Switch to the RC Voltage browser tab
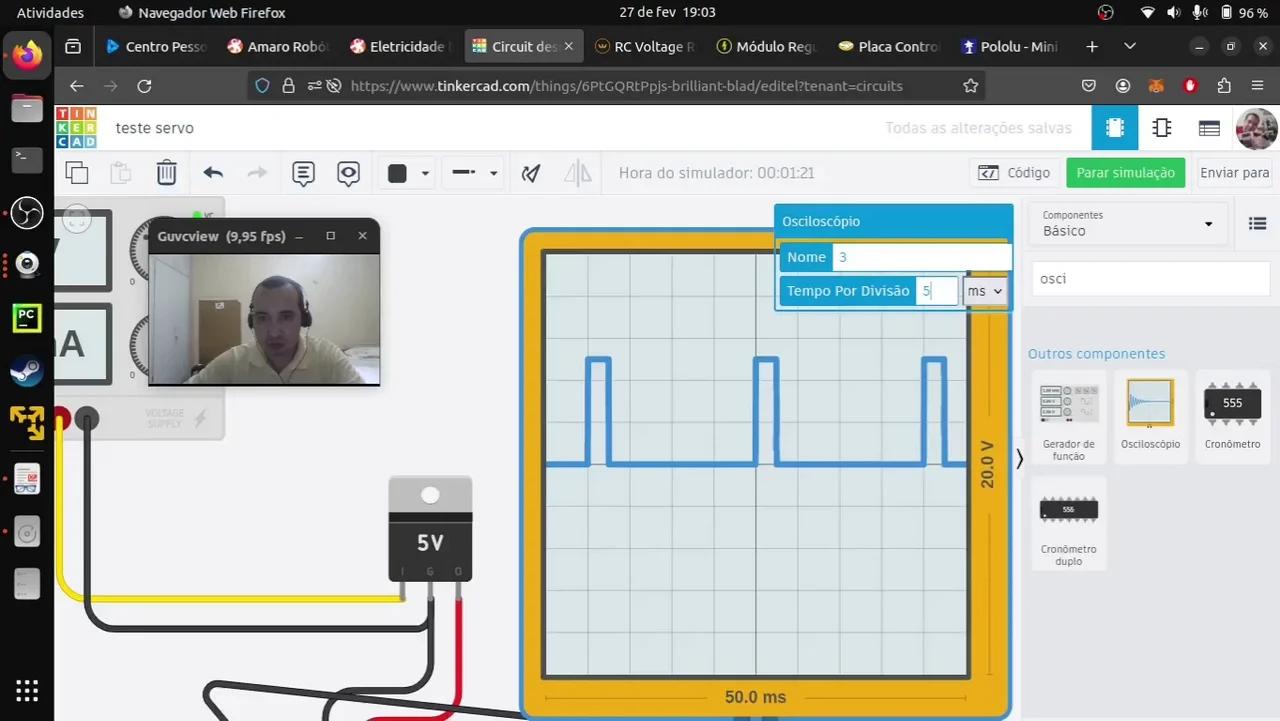1280x721 pixels. point(645,46)
